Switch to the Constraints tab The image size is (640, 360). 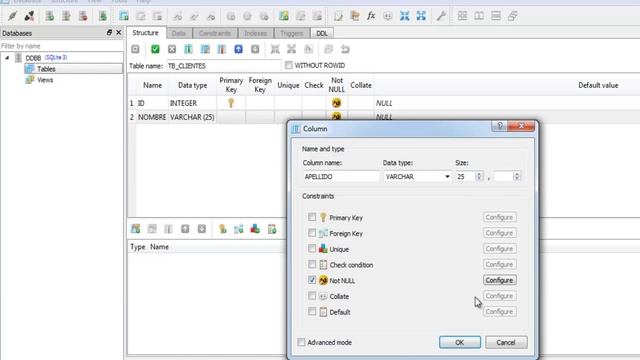(x=215, y=33)
